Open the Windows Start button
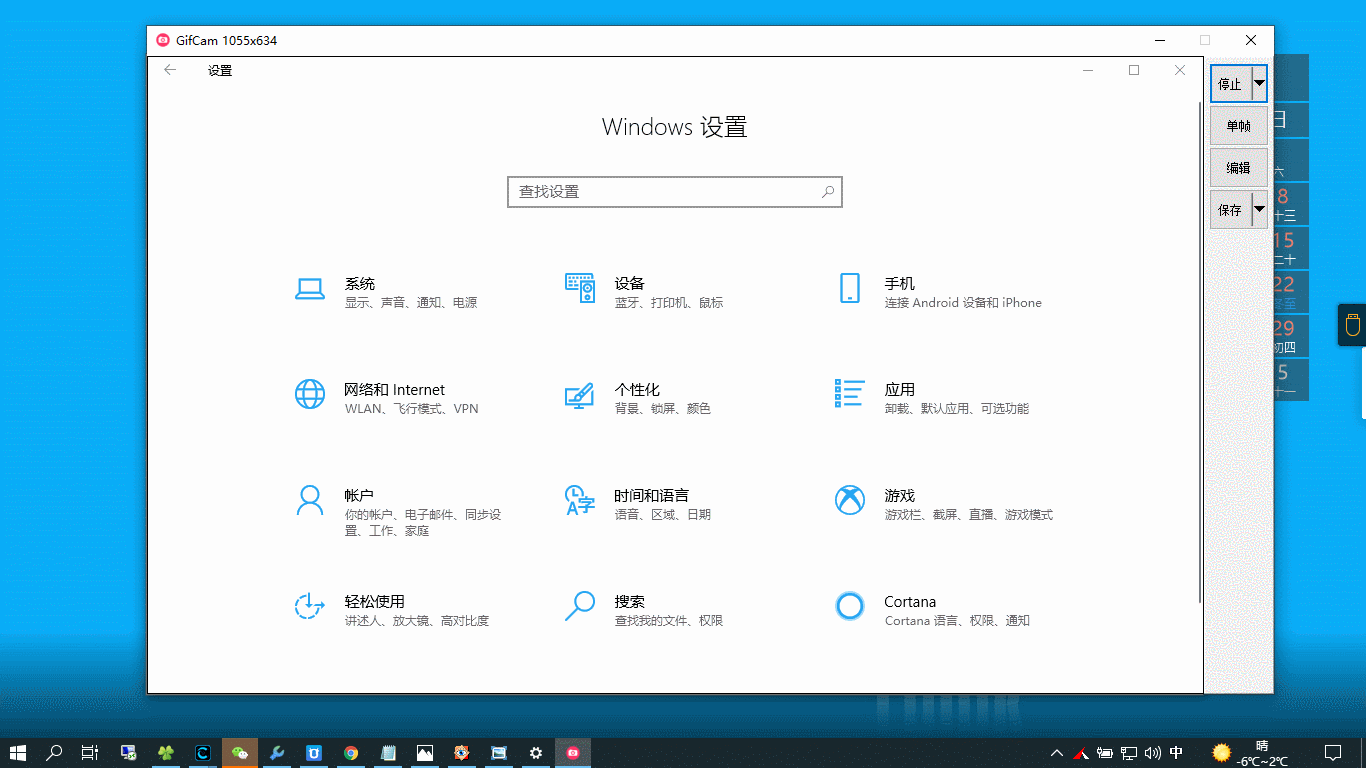The width and height of the screenshot is (1366, 768). [18, 753]
